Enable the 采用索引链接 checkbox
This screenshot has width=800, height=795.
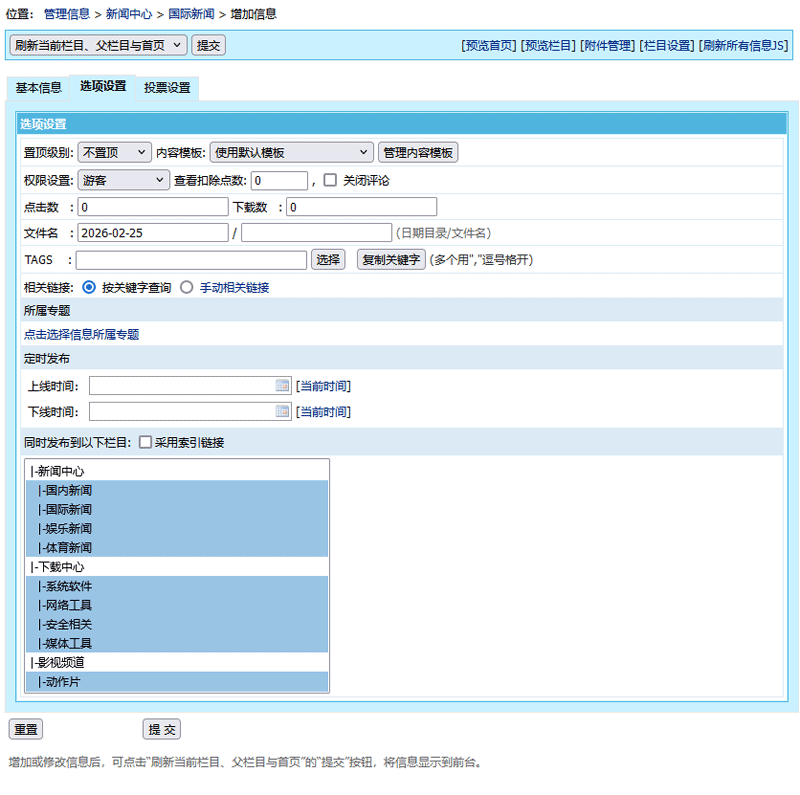[145, 442]
